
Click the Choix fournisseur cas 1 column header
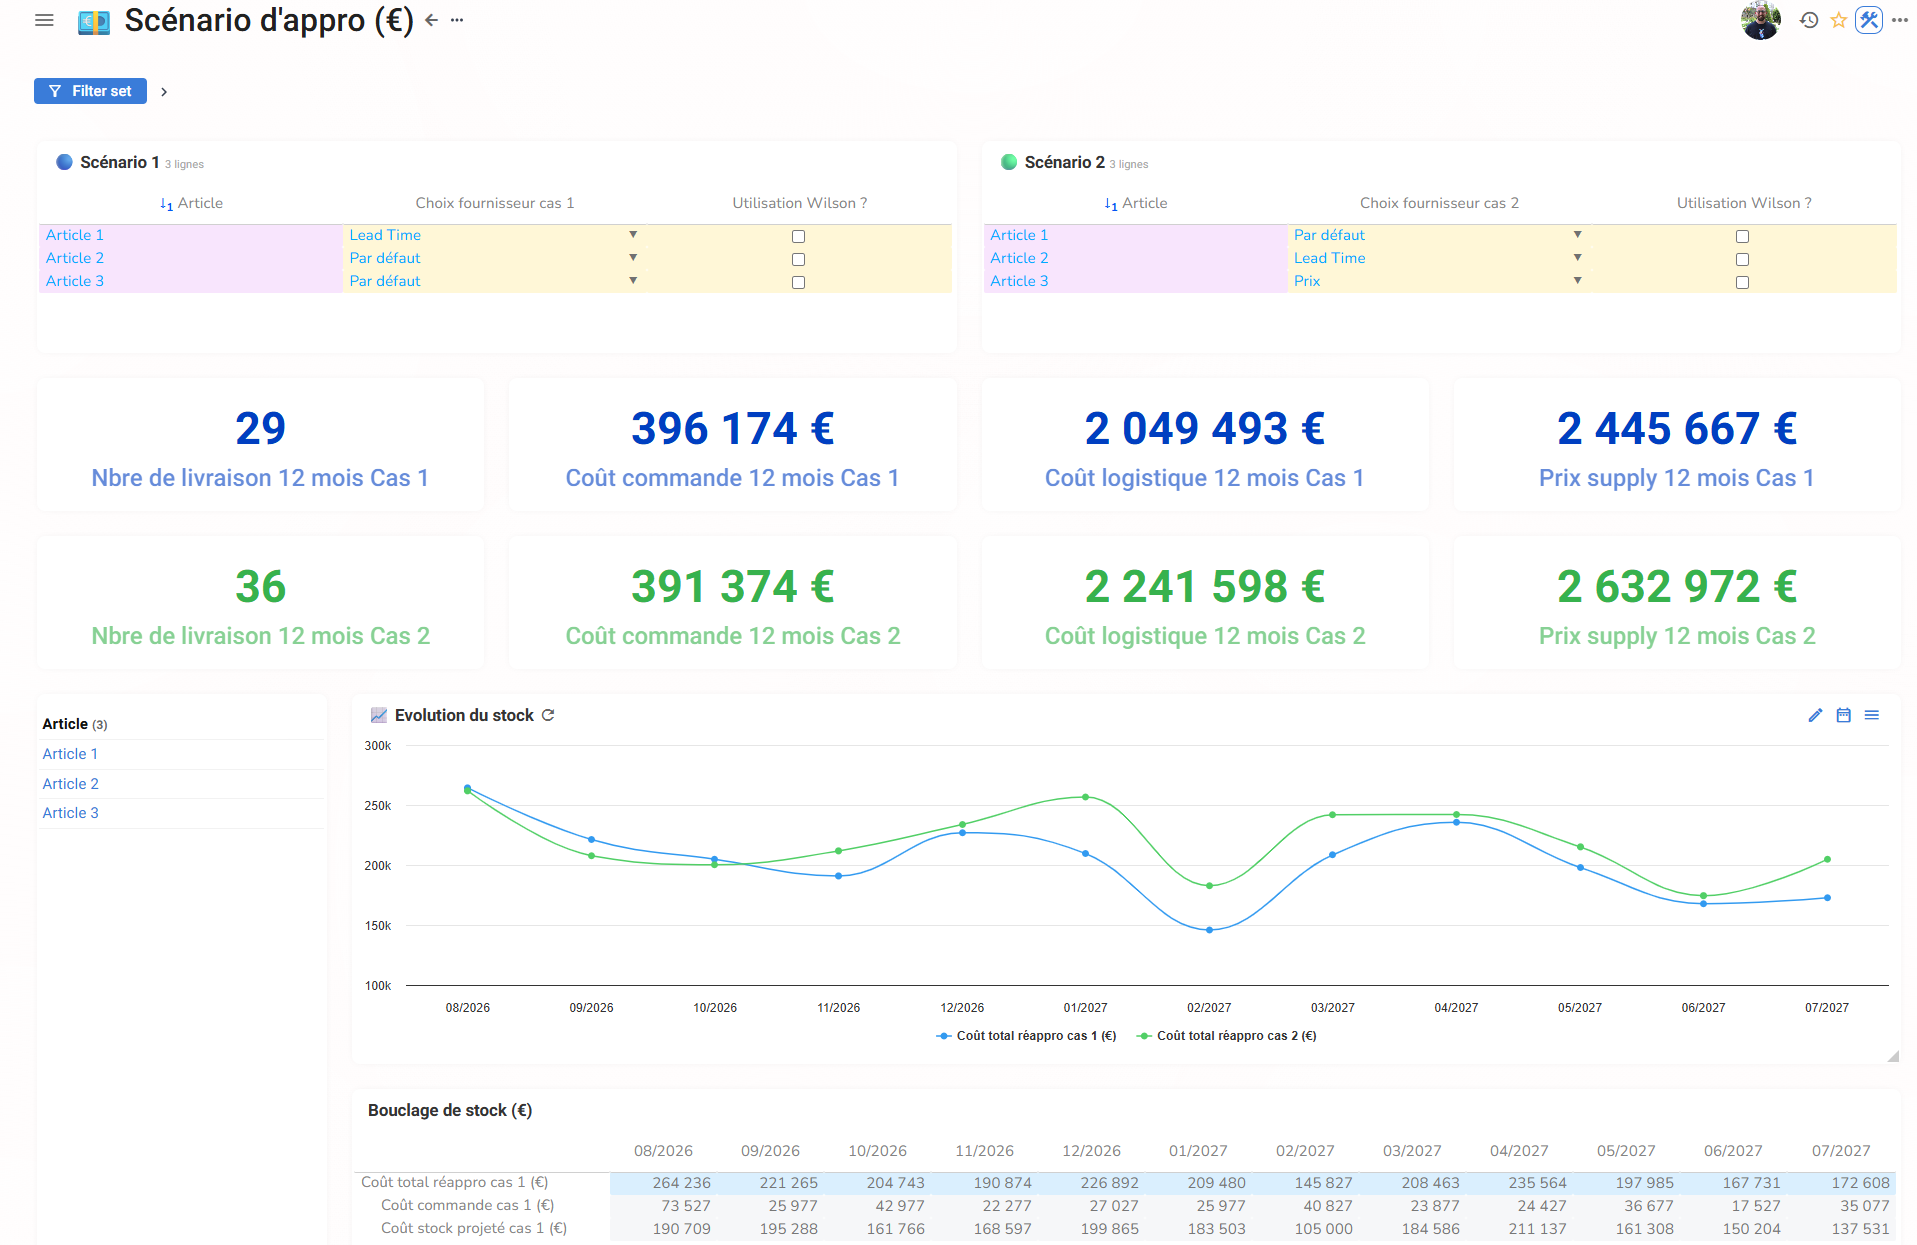[495, 203]
